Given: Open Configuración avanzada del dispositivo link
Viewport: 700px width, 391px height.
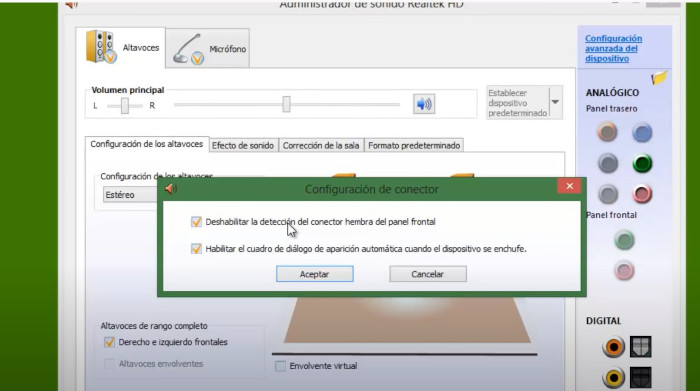Looking at the screenshot, I should [613, 49].
